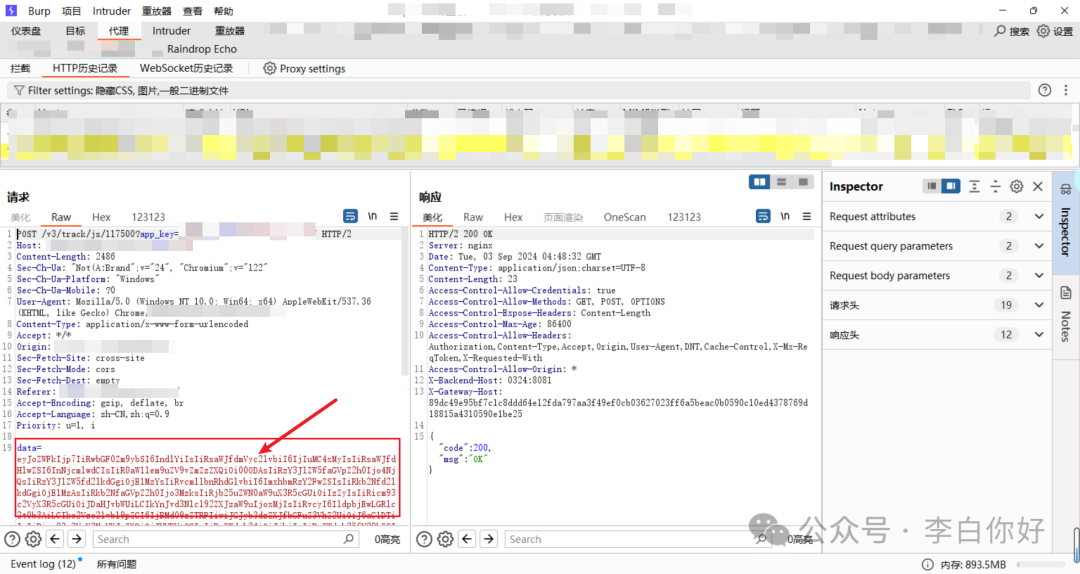Select the response OneScan tab
The width and height of the screenshot is (1080, 574).
point(625,217)
